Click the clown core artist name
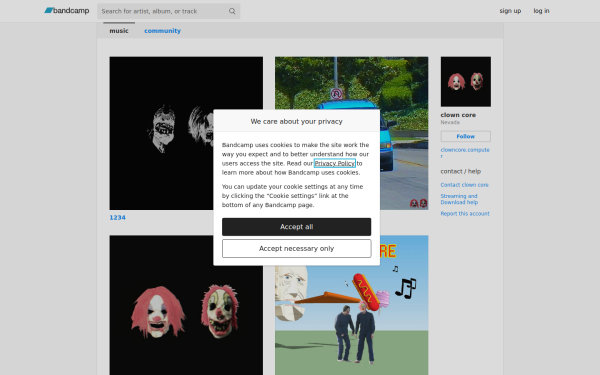Viewport: 600px width, 375px height. [x=458, y=115]
